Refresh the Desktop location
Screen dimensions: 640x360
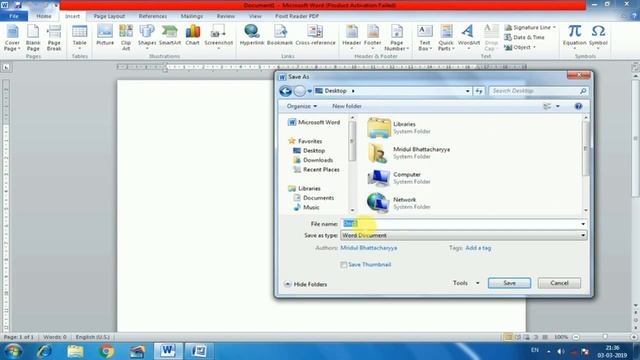point(479,91)
